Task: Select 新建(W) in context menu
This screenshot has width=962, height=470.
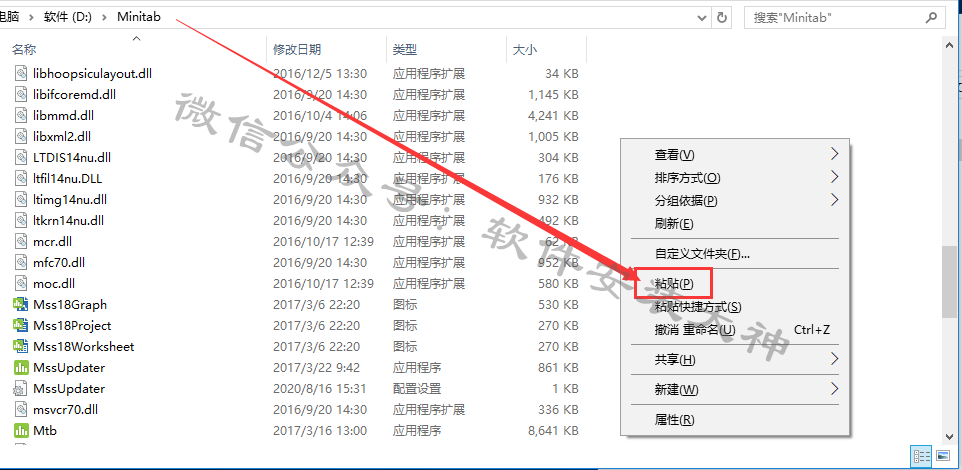Action: (676, 390)
